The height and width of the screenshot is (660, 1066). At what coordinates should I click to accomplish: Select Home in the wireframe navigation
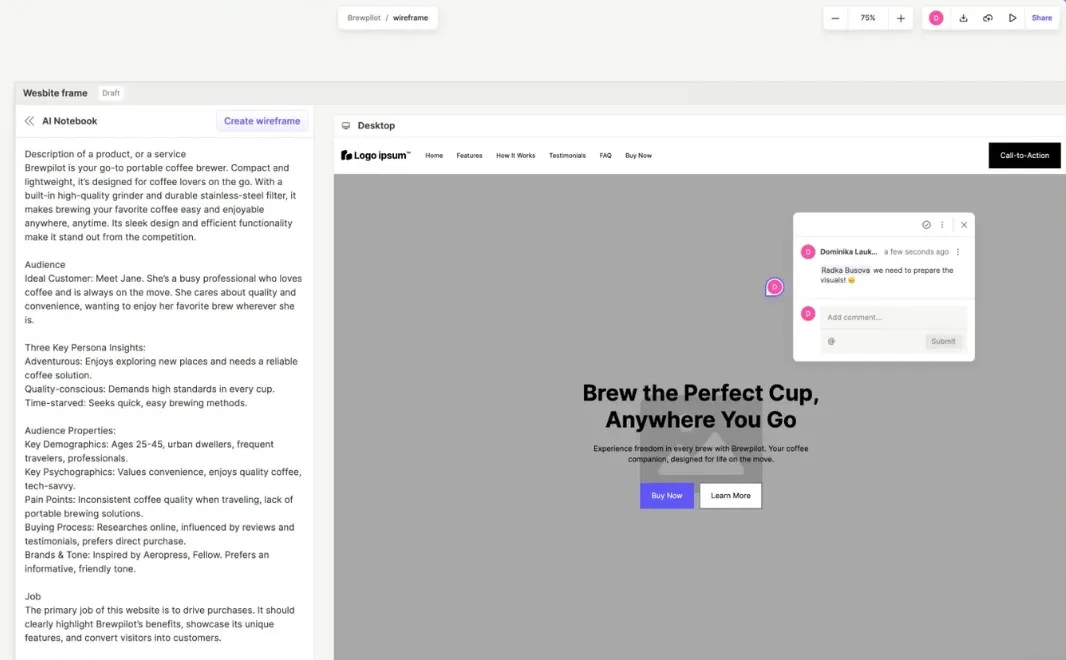click(x=434, y=156)
